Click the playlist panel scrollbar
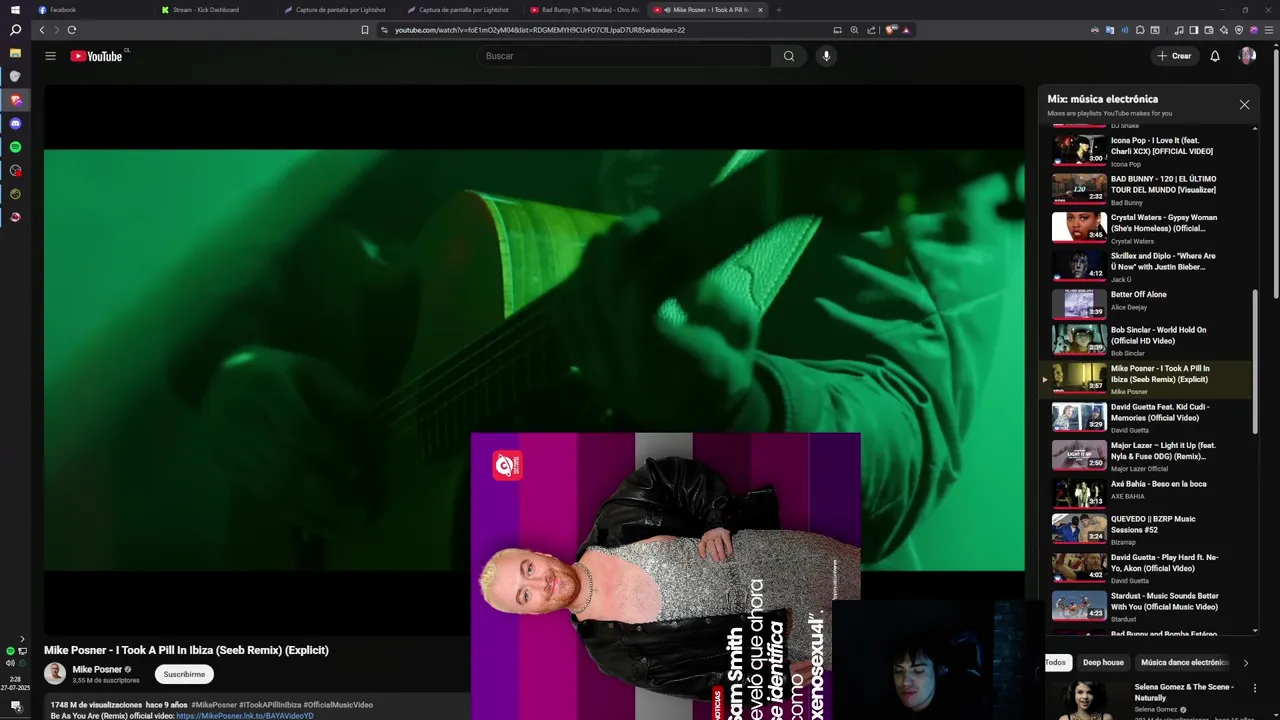 tap(1256, 360)
